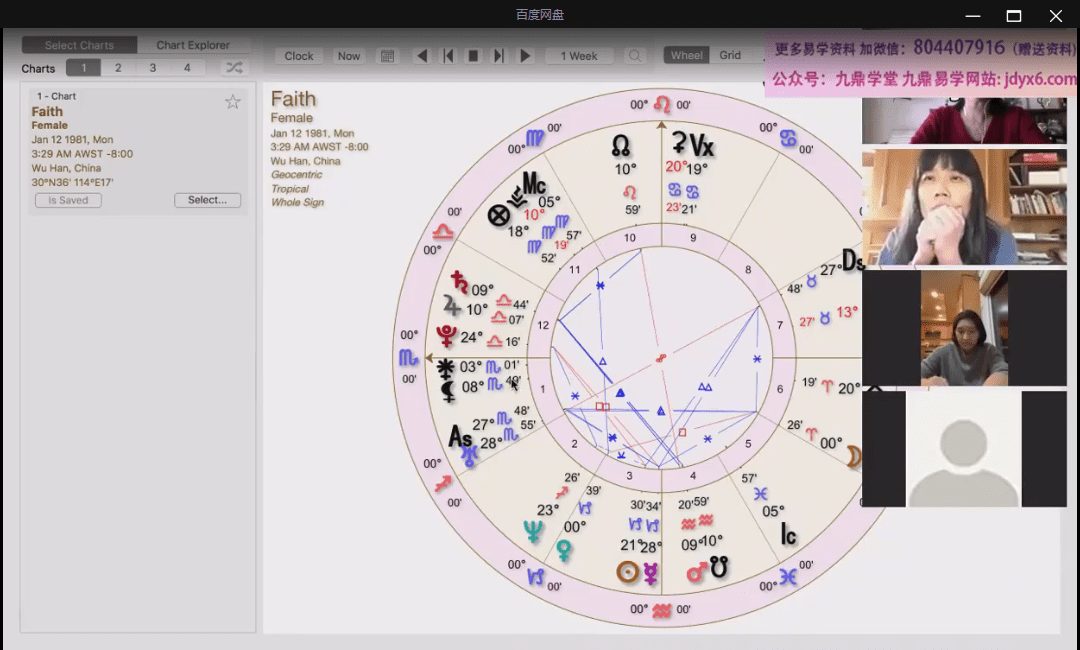The width and height of the screenshot is (1080, 650).
Task: Click the magnifier search icon
Action: pos(634,56)
